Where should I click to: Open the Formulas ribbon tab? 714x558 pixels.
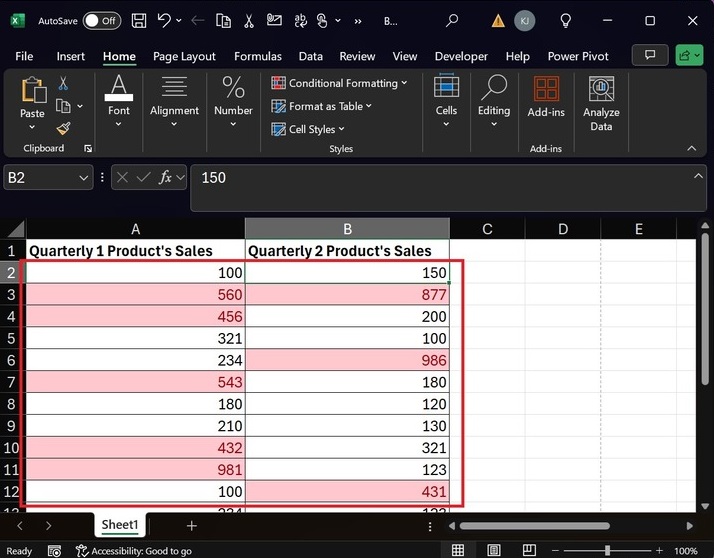click(x=258, y=56)
